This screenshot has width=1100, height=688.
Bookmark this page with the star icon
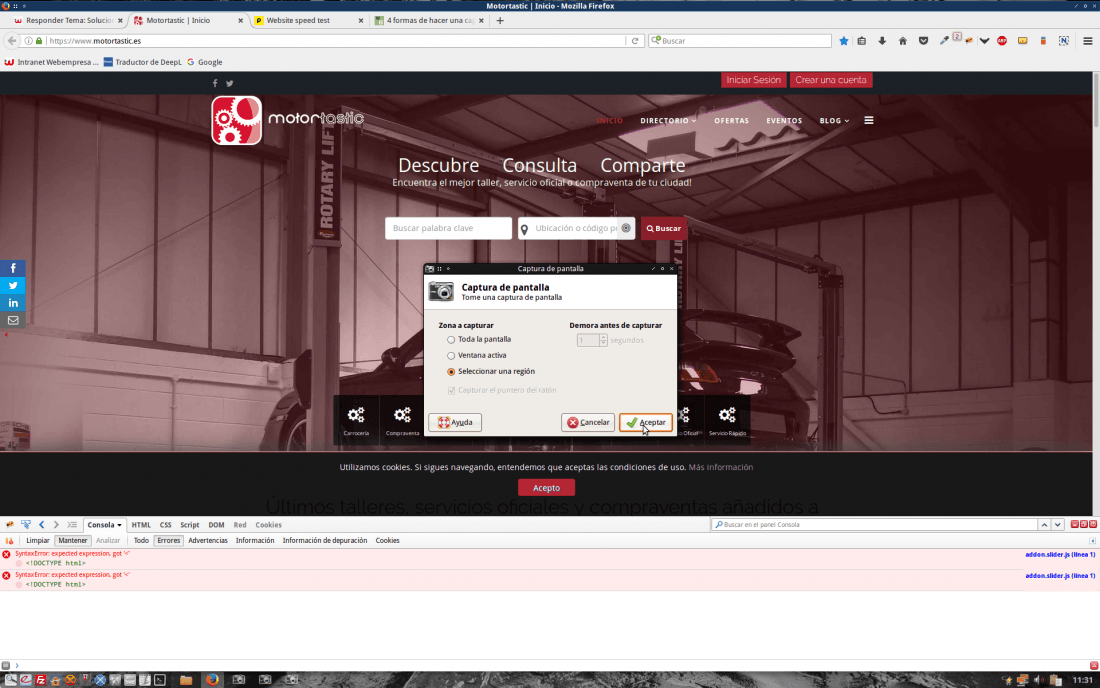tap(843, 41)
